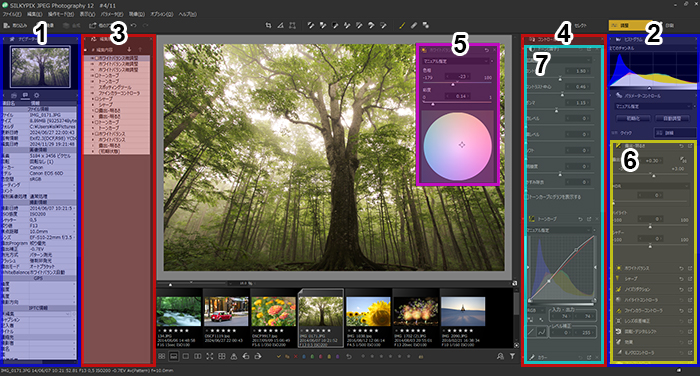
Task: Select the red car thumbnail DSCF1119.jpg
Action: click(226, 318)
